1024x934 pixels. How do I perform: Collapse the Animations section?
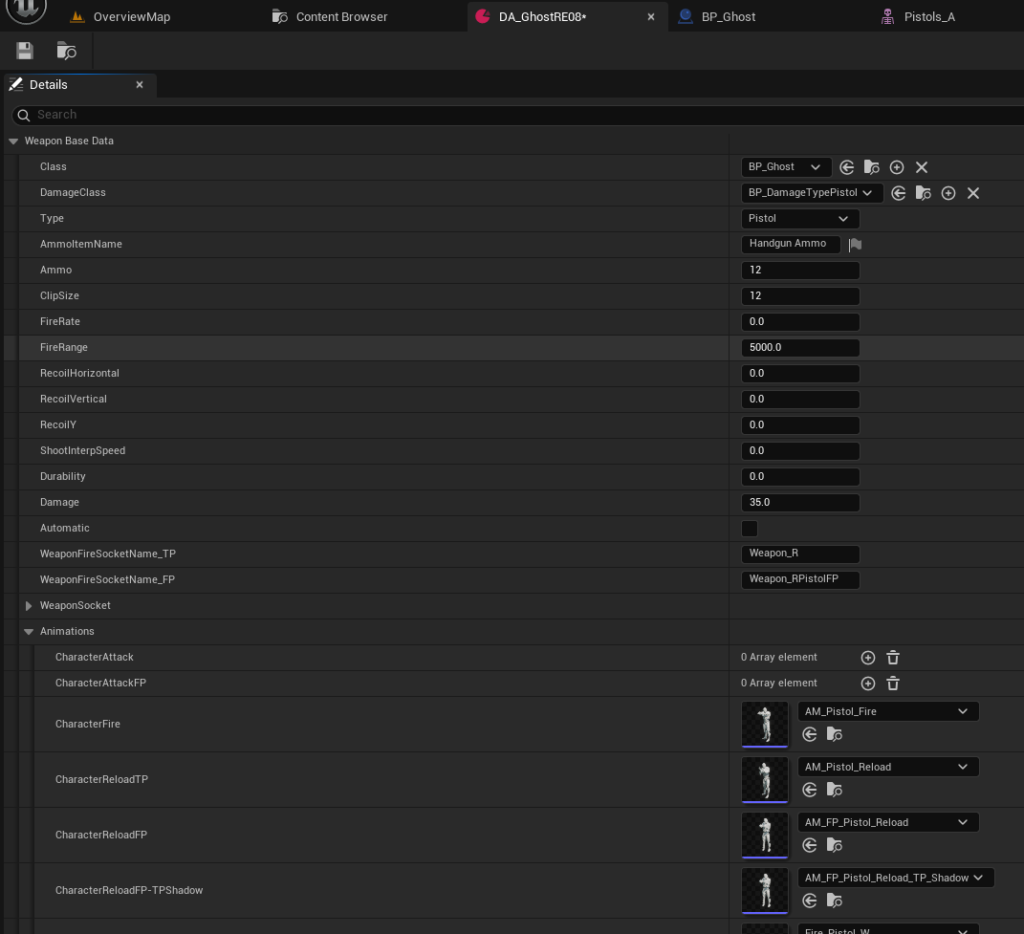click(x=29, y=632)
